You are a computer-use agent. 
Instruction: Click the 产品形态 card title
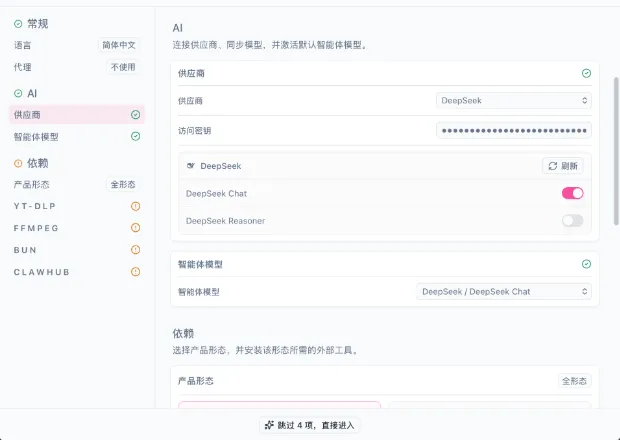[x=196, y=381]
